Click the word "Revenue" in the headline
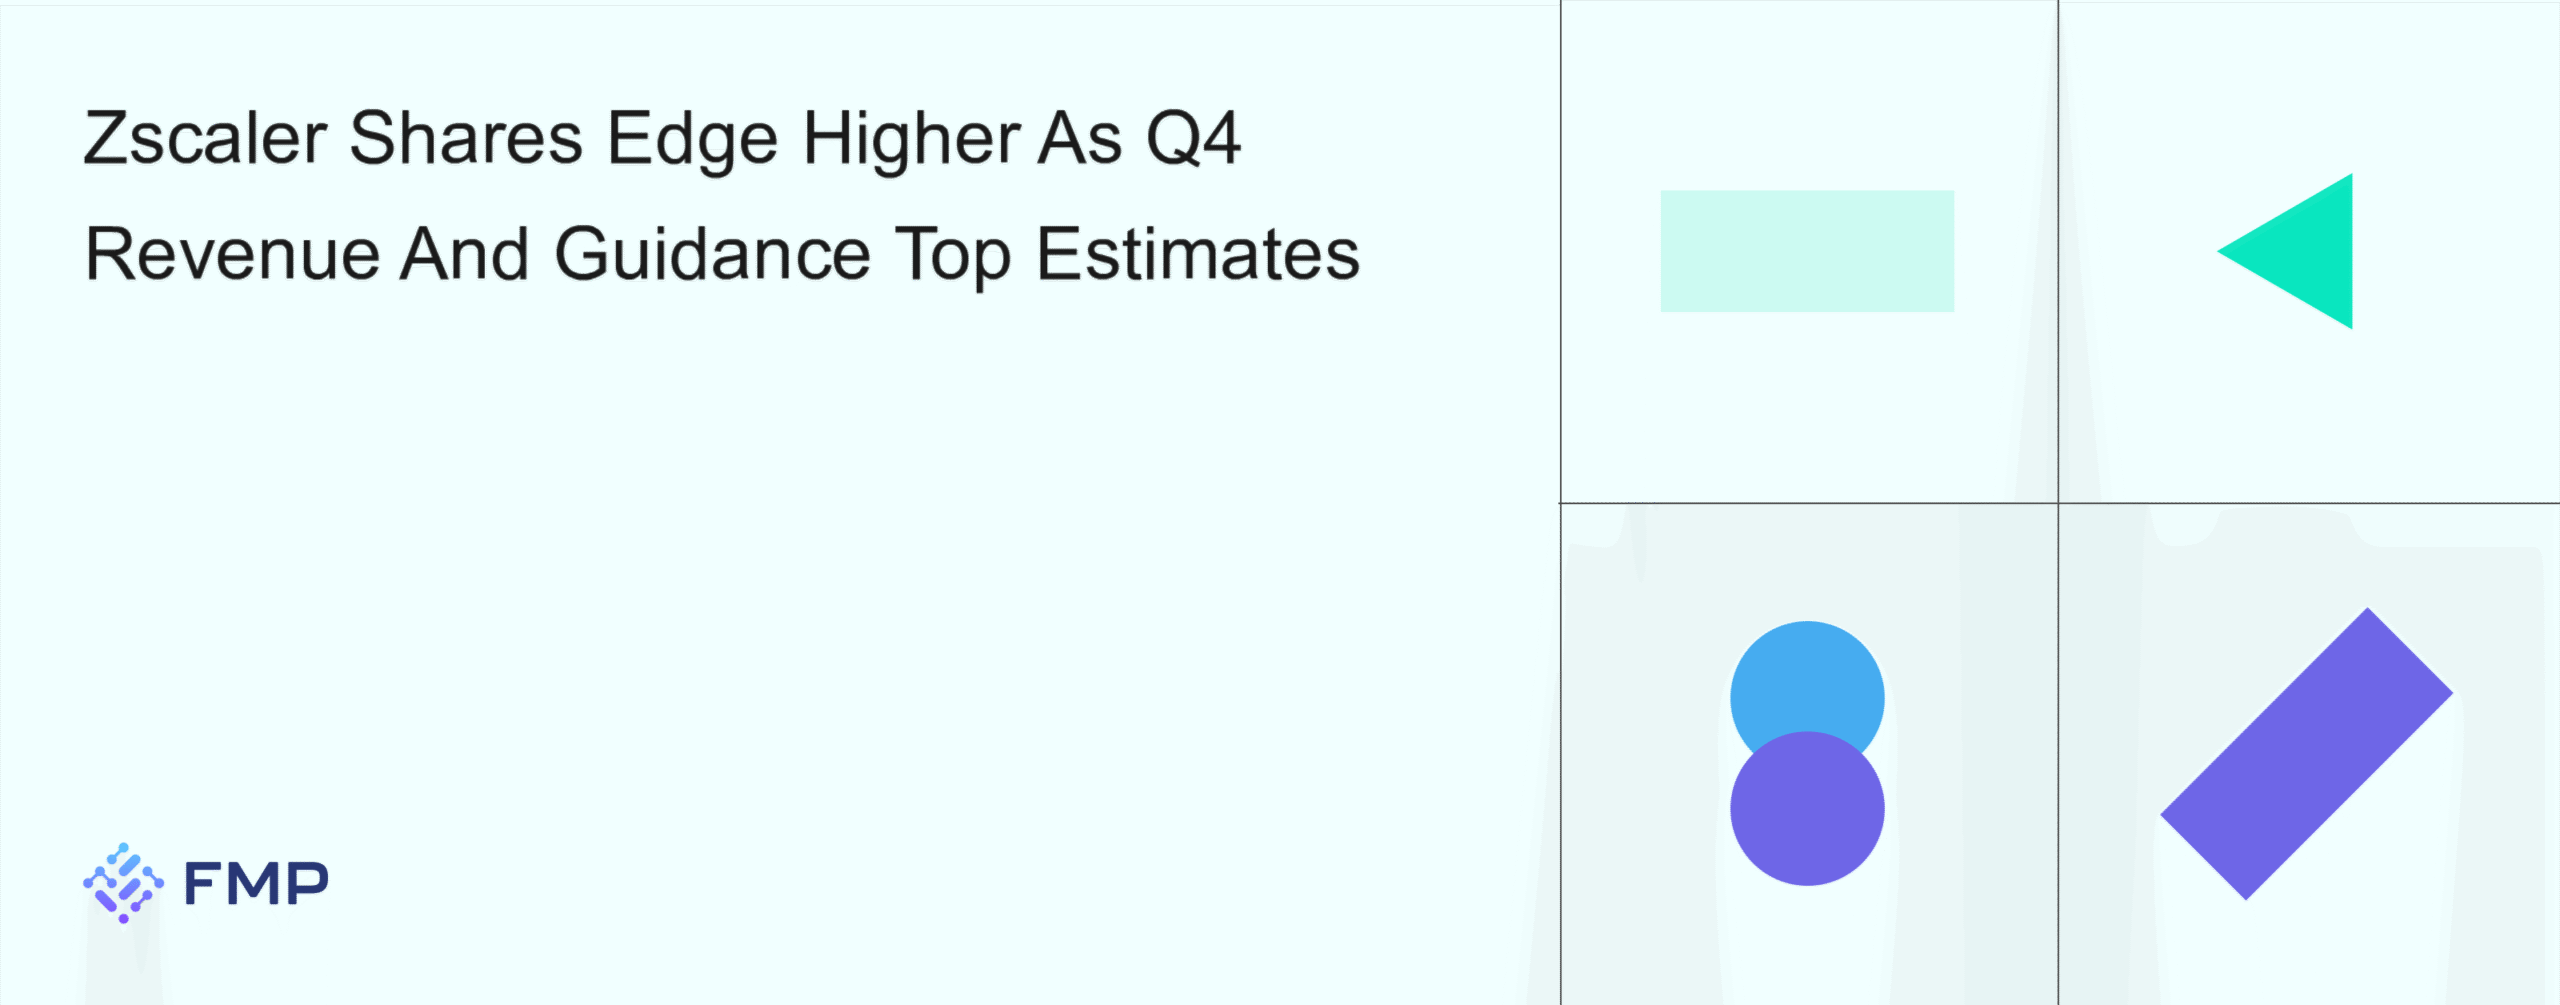The width and height of the screenshot is (2560, 1005). [x=232, y=254]
